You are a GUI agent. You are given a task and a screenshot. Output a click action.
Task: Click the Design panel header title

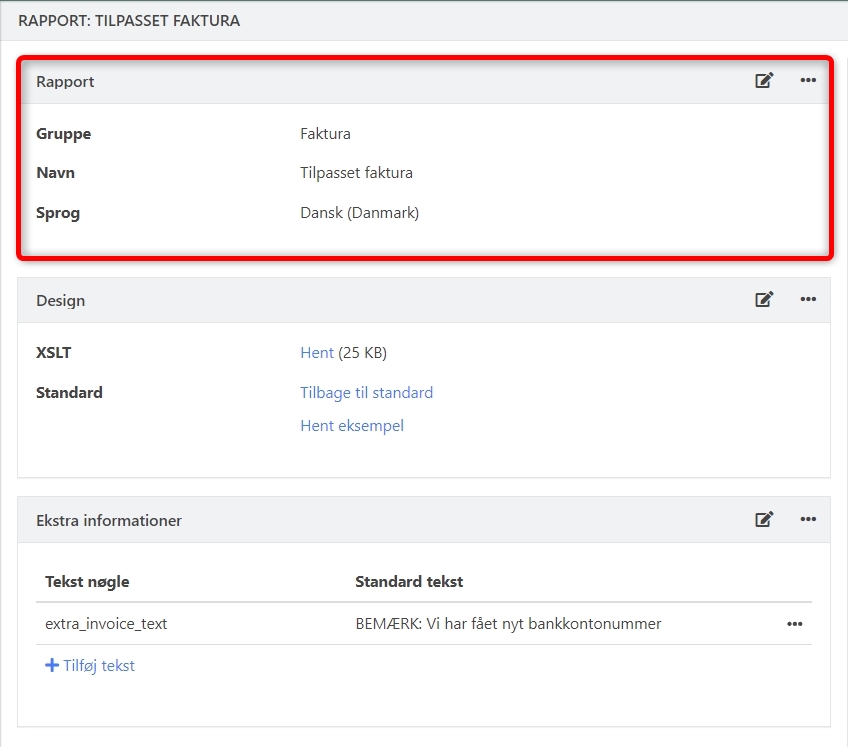pos(60,300)
